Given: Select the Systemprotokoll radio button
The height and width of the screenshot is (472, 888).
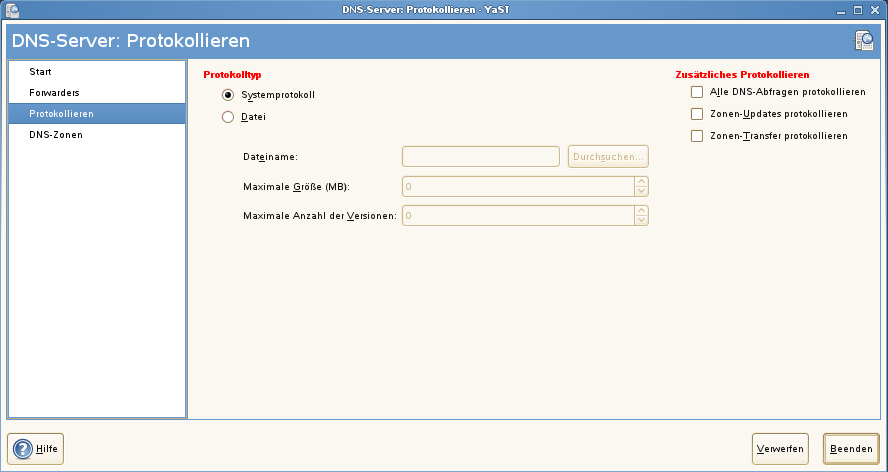Looking at the screenshot, I should coord(228,95).
